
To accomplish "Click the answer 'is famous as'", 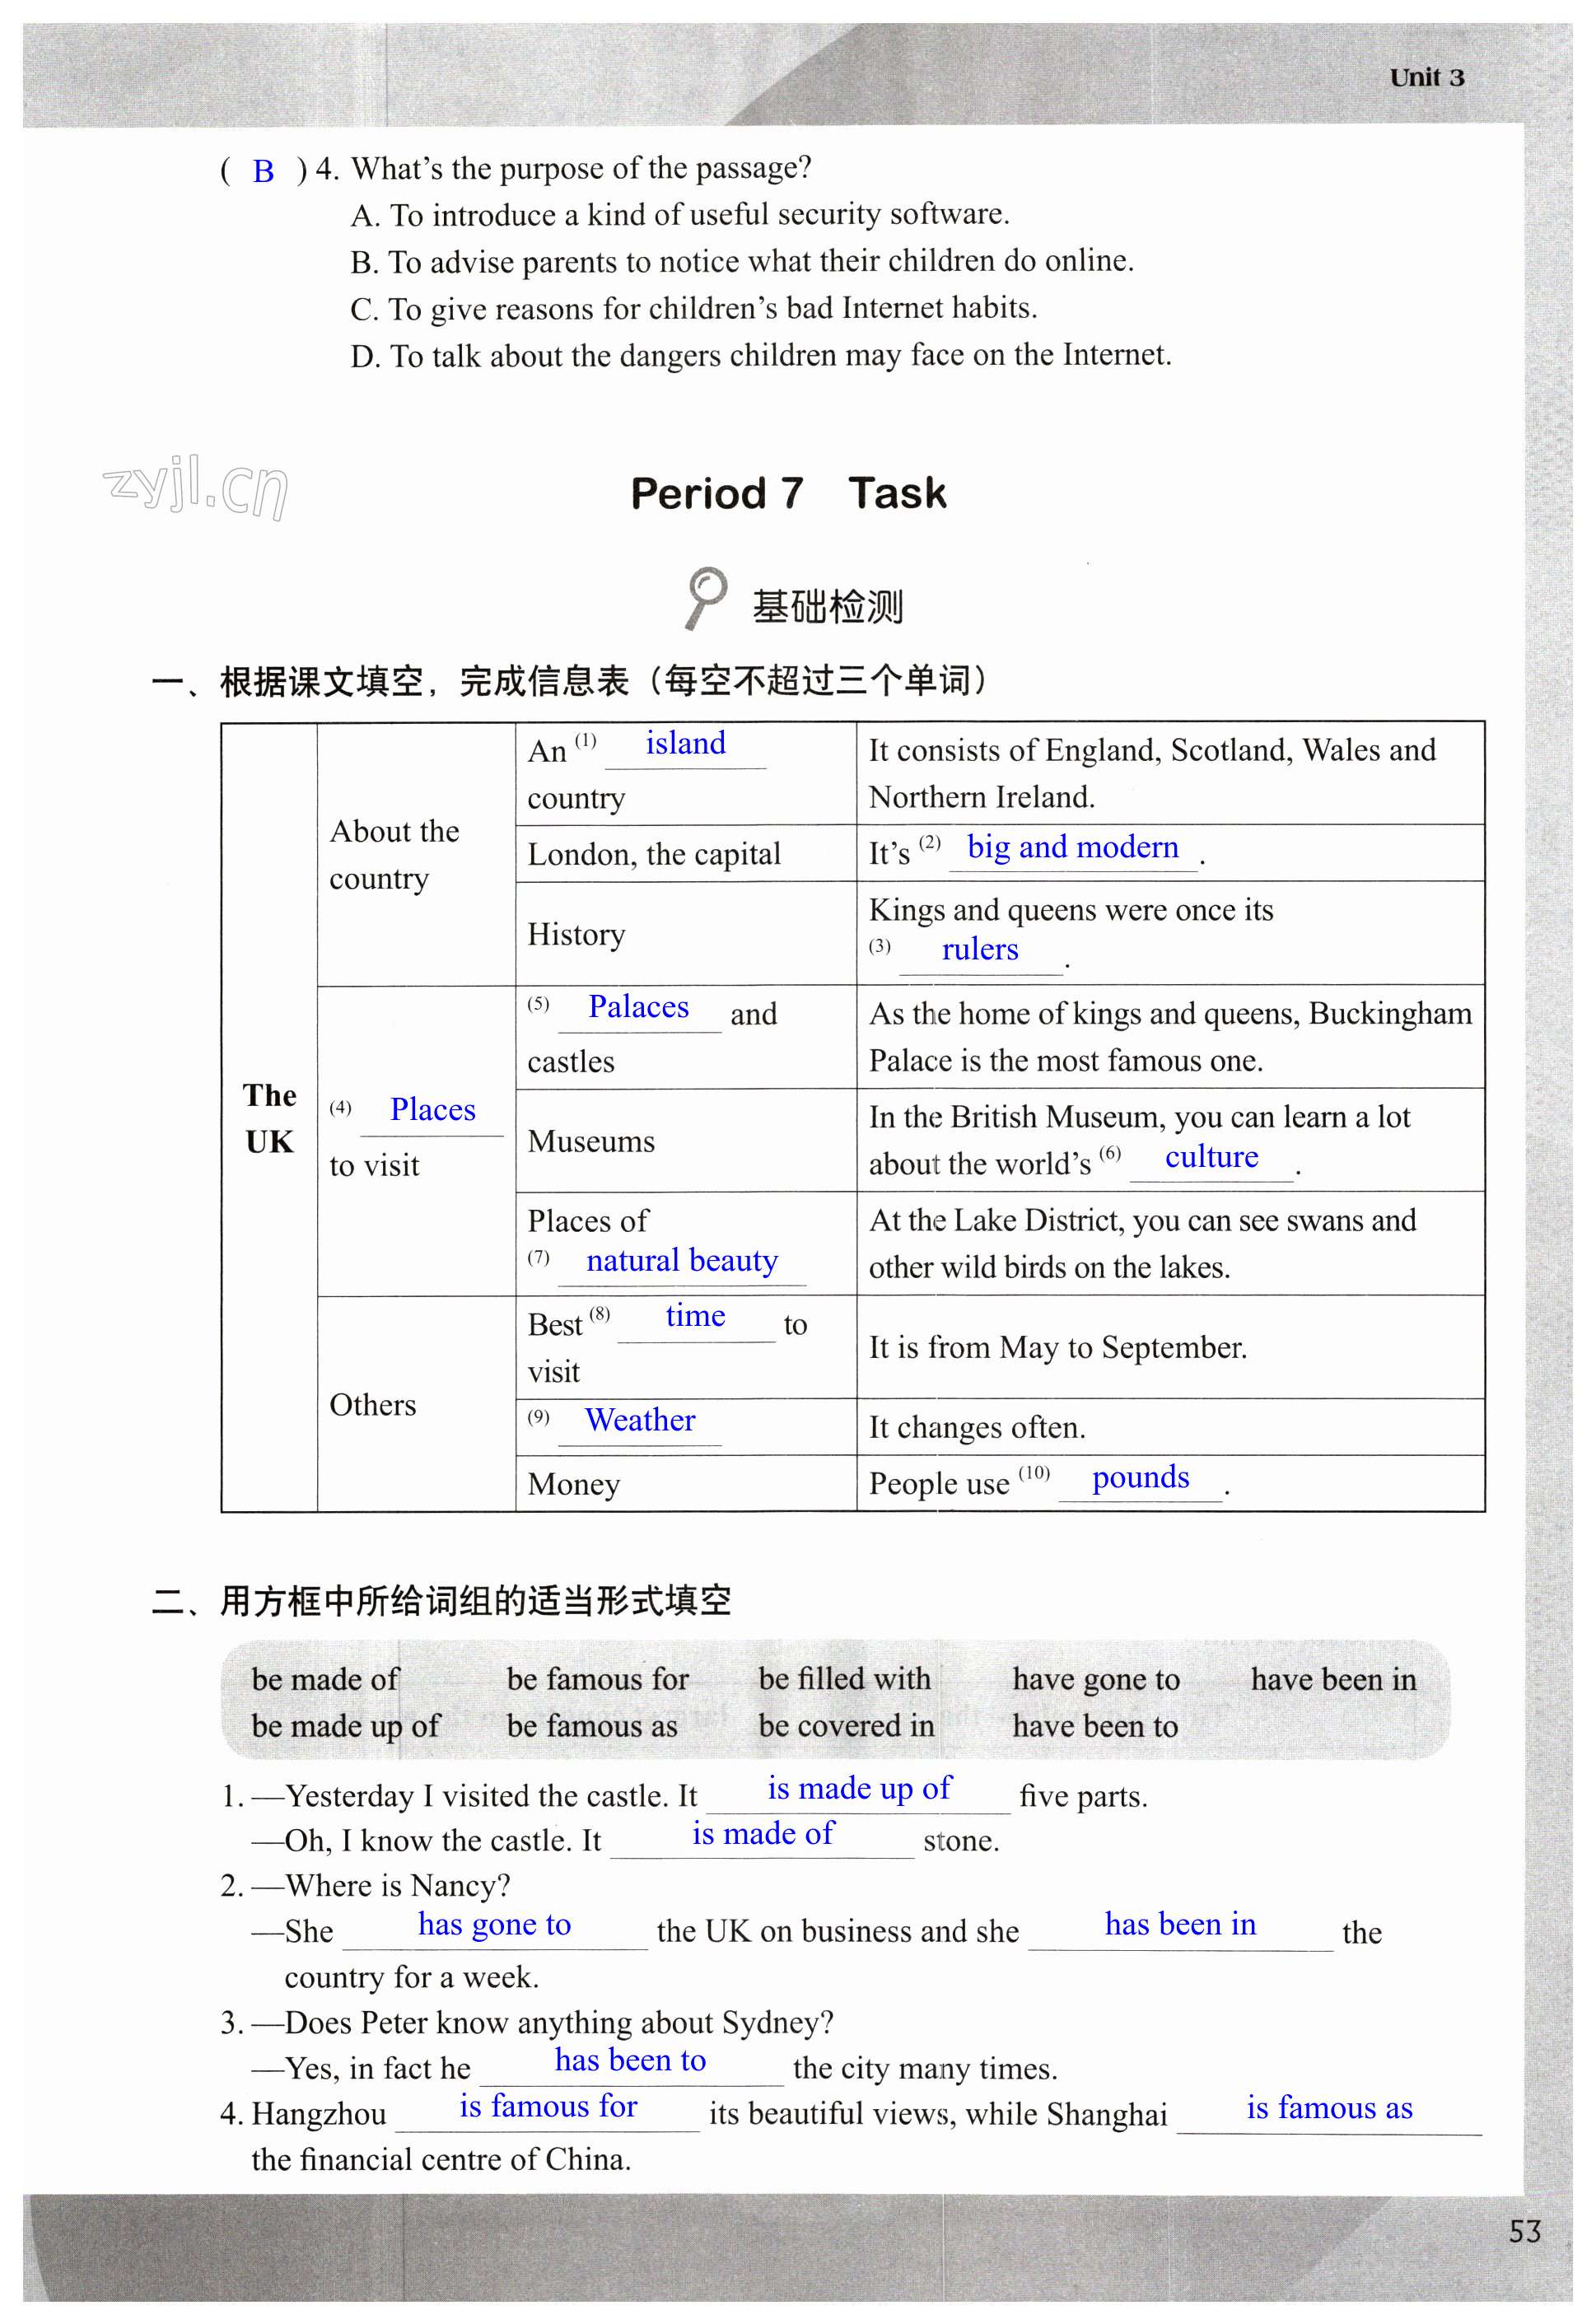I will 1329,2108.
